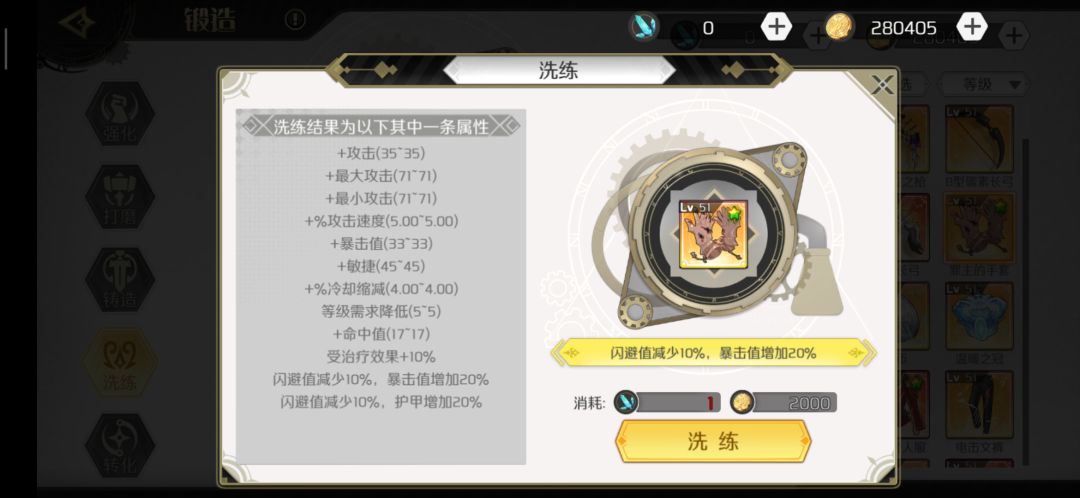
Task: Open the info icon next to 锻造
Action: click(295, 21)
